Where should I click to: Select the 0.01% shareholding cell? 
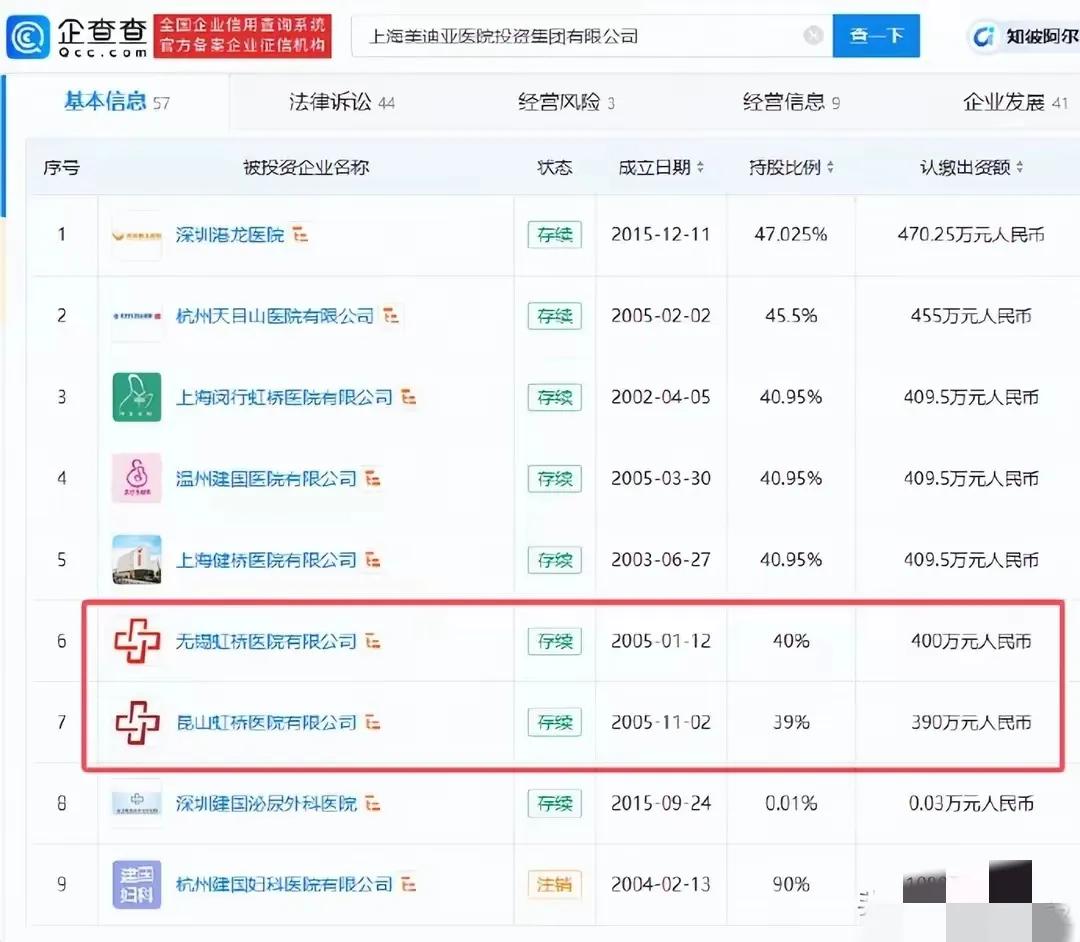point(791,804)
